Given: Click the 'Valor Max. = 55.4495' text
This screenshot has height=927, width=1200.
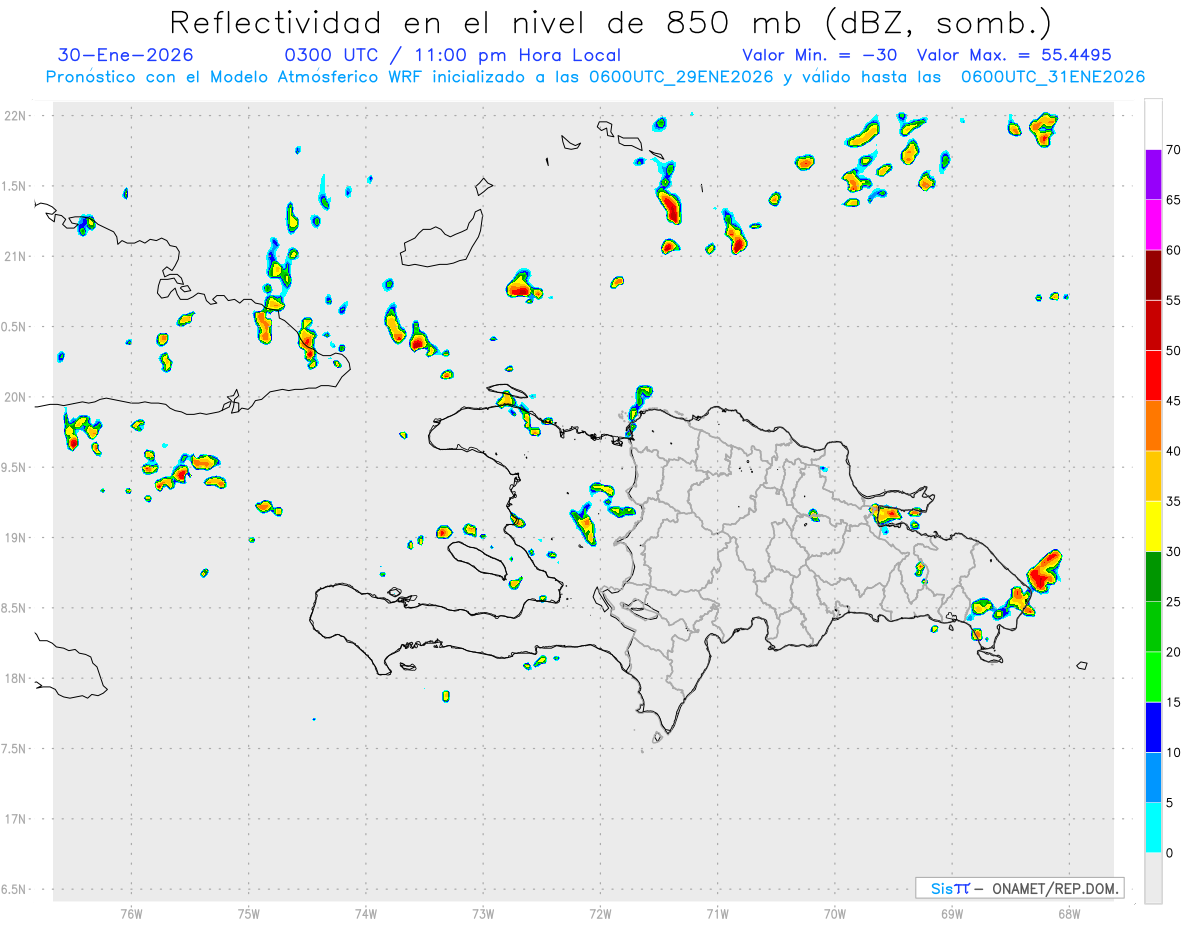Looking at the screenshot, I should pyautogui.click(x=1014, y=55).
